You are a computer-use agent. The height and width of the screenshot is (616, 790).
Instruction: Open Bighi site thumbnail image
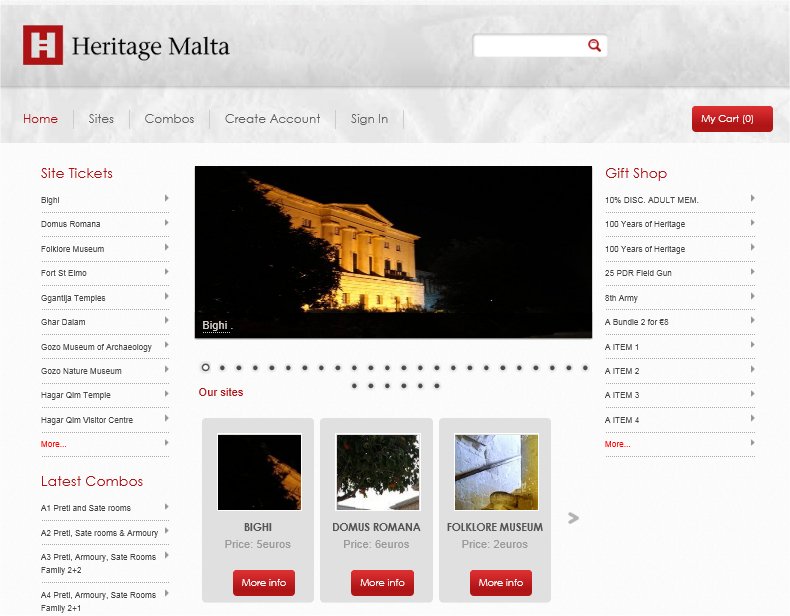pos(259,472)
